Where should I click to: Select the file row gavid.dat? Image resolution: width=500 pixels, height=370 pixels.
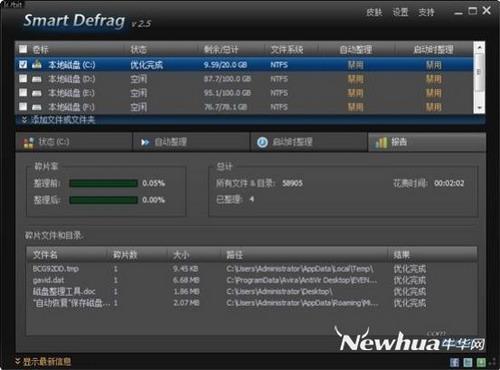click(x=252, y=280)
